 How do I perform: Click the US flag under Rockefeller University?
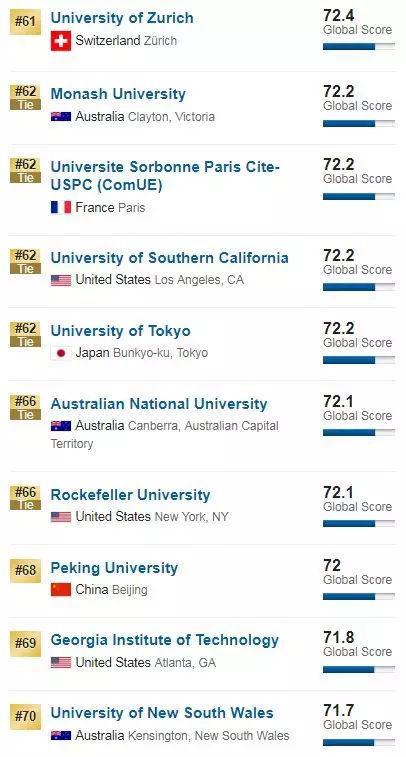point(61,517)
